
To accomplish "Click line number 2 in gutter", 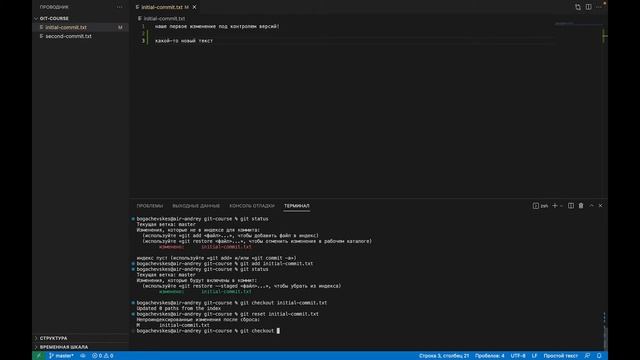I will 143,33.
